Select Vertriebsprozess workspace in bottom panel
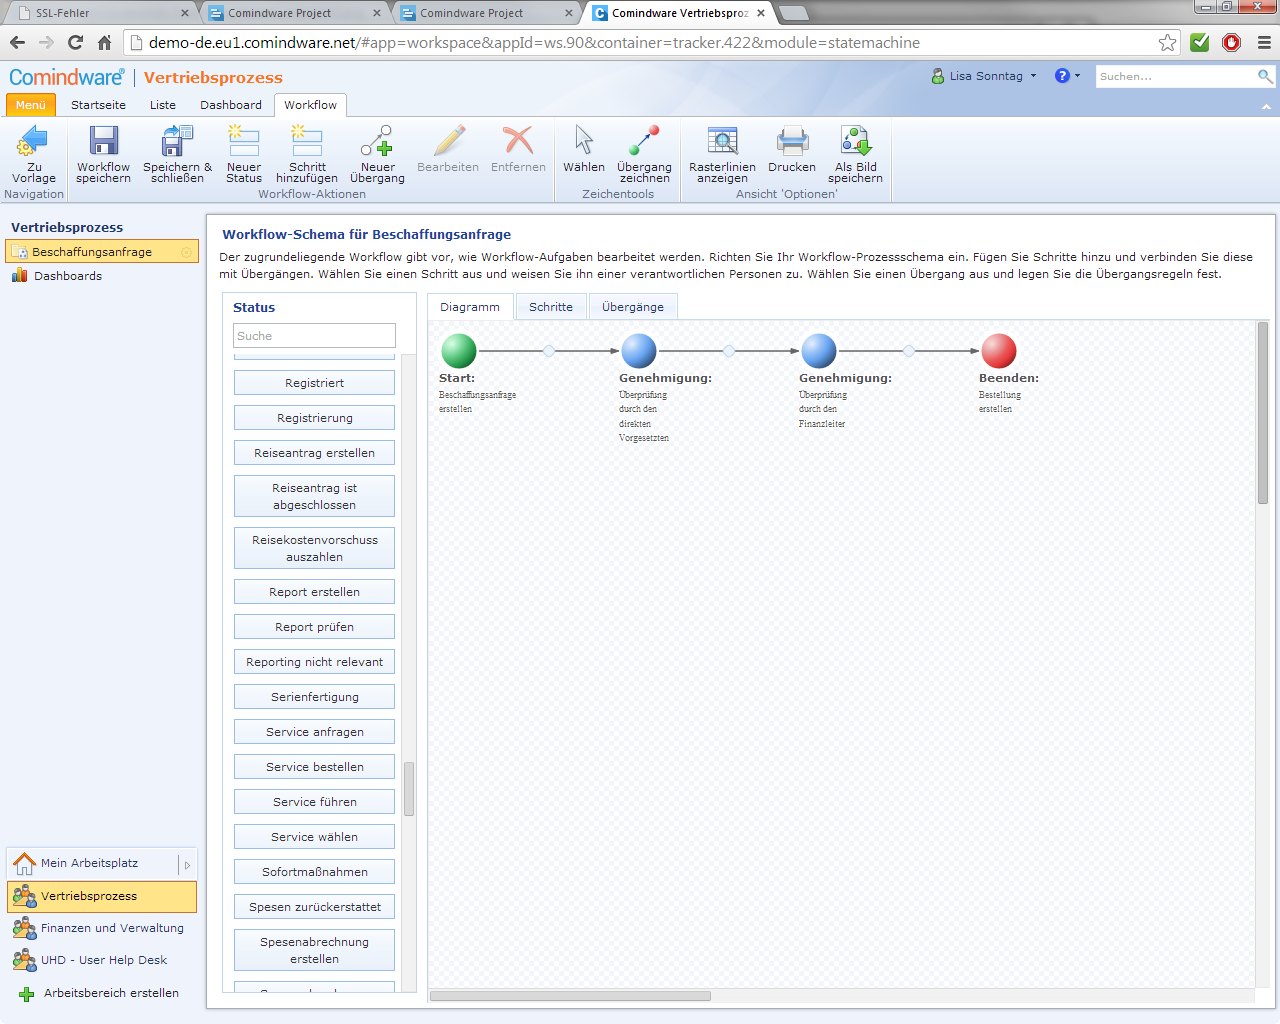Viewport: 1280px width, 1024px height. point(102,896)
